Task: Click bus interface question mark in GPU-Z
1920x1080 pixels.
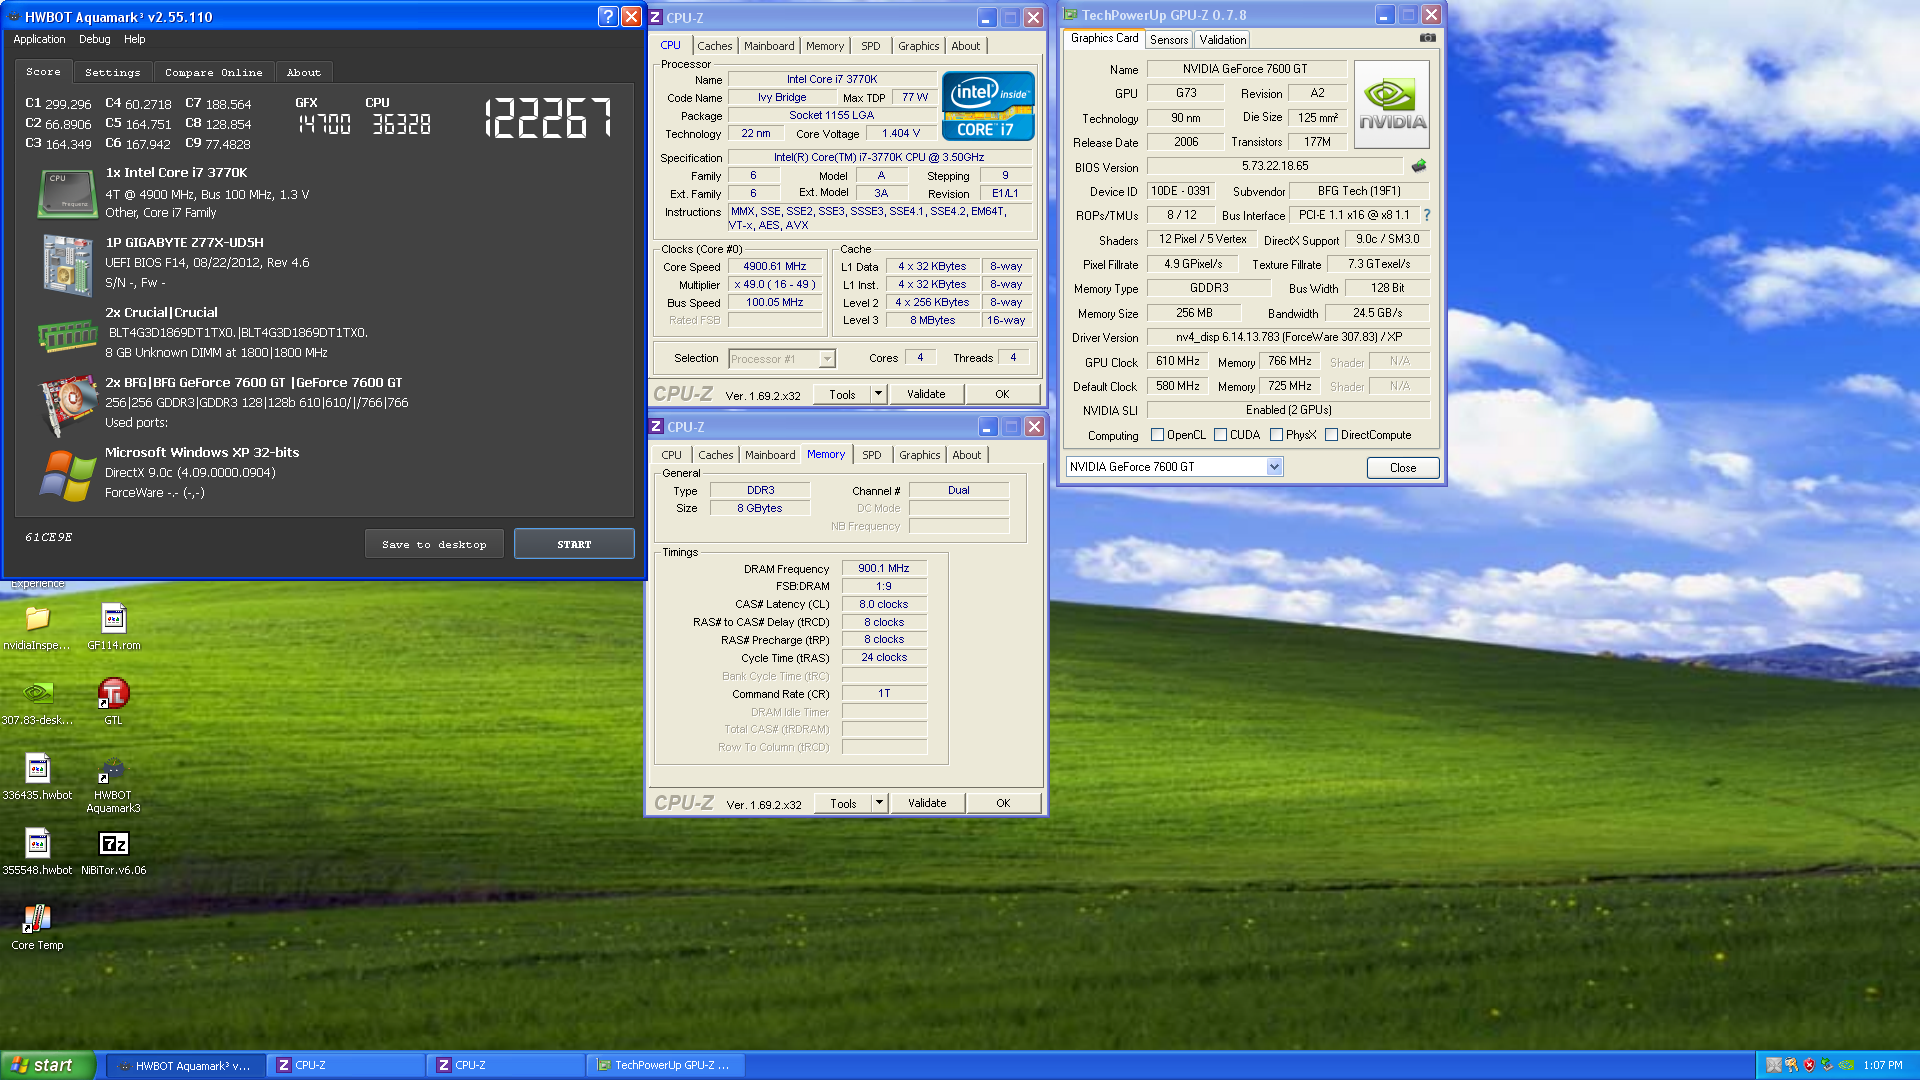Action: tap(1427, 215)
